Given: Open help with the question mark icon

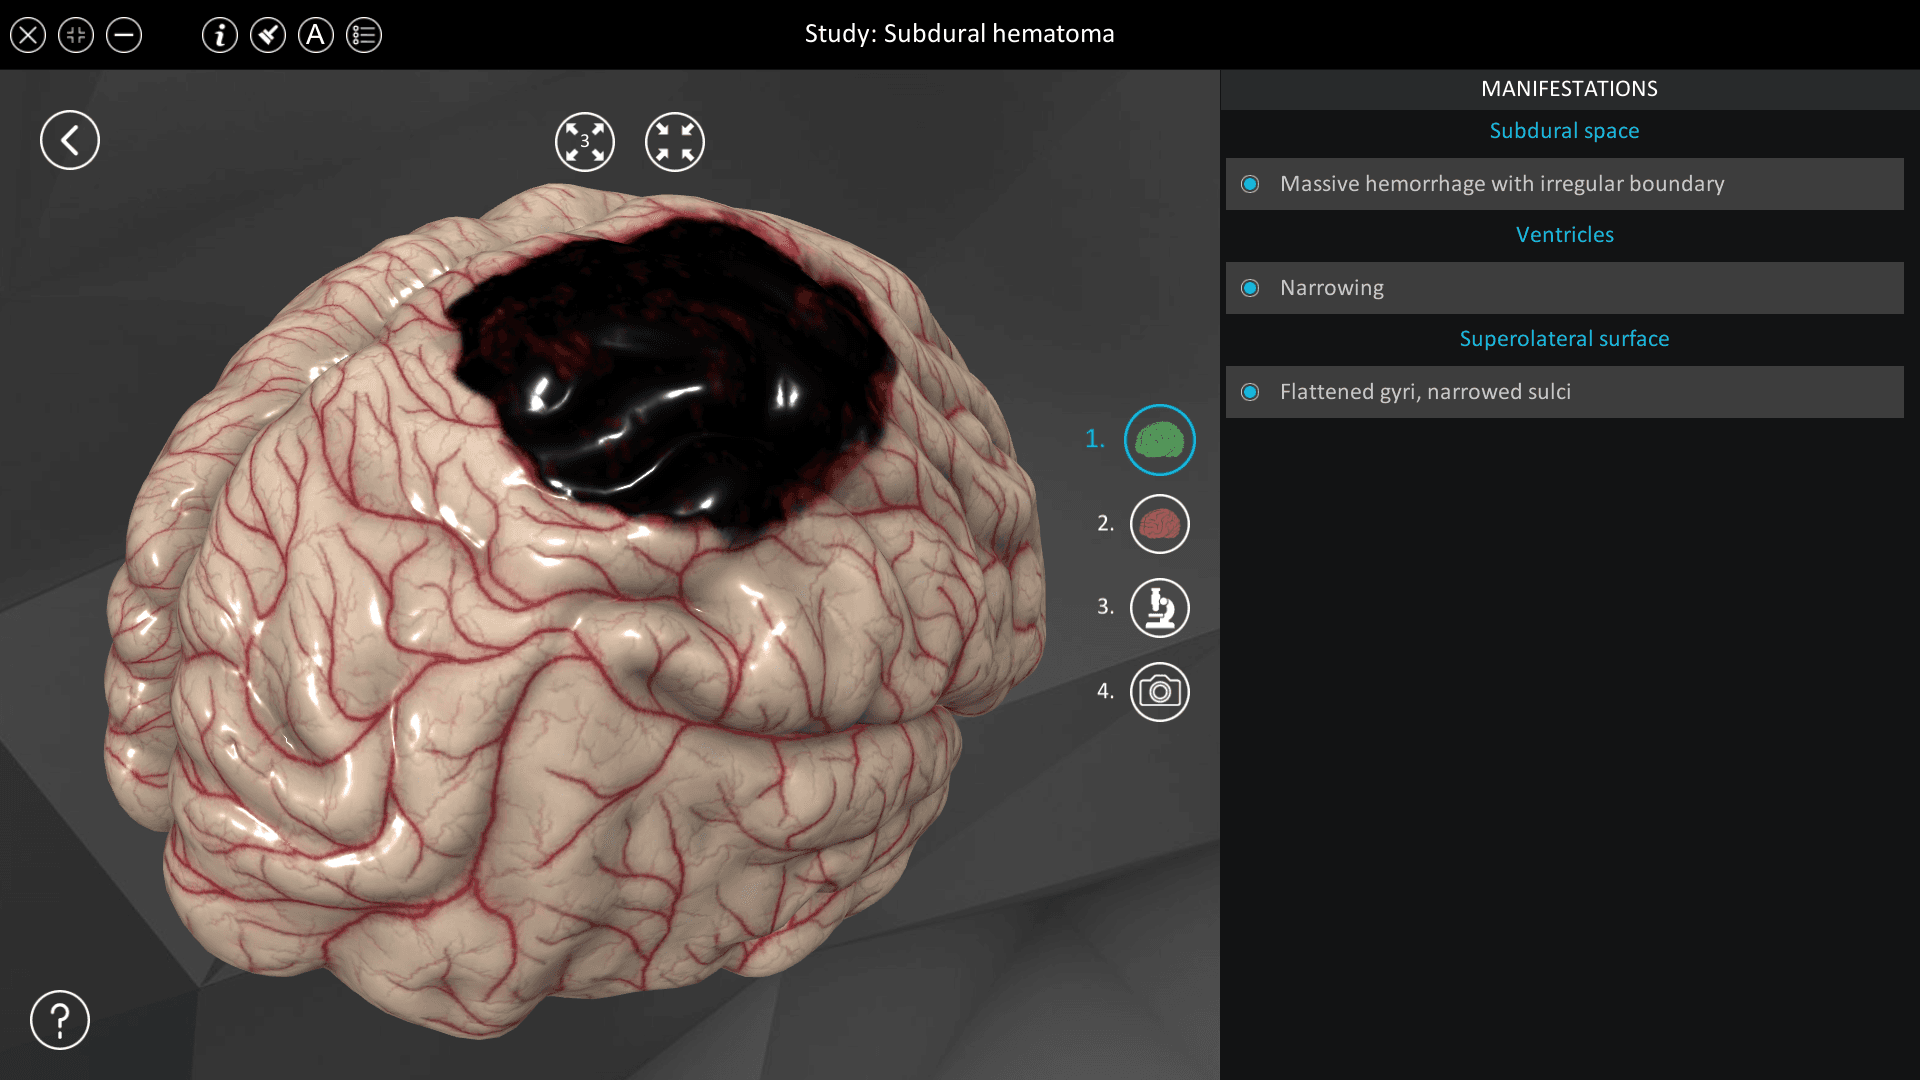Looking at the screenshot, I should (x=60, y=1020).
